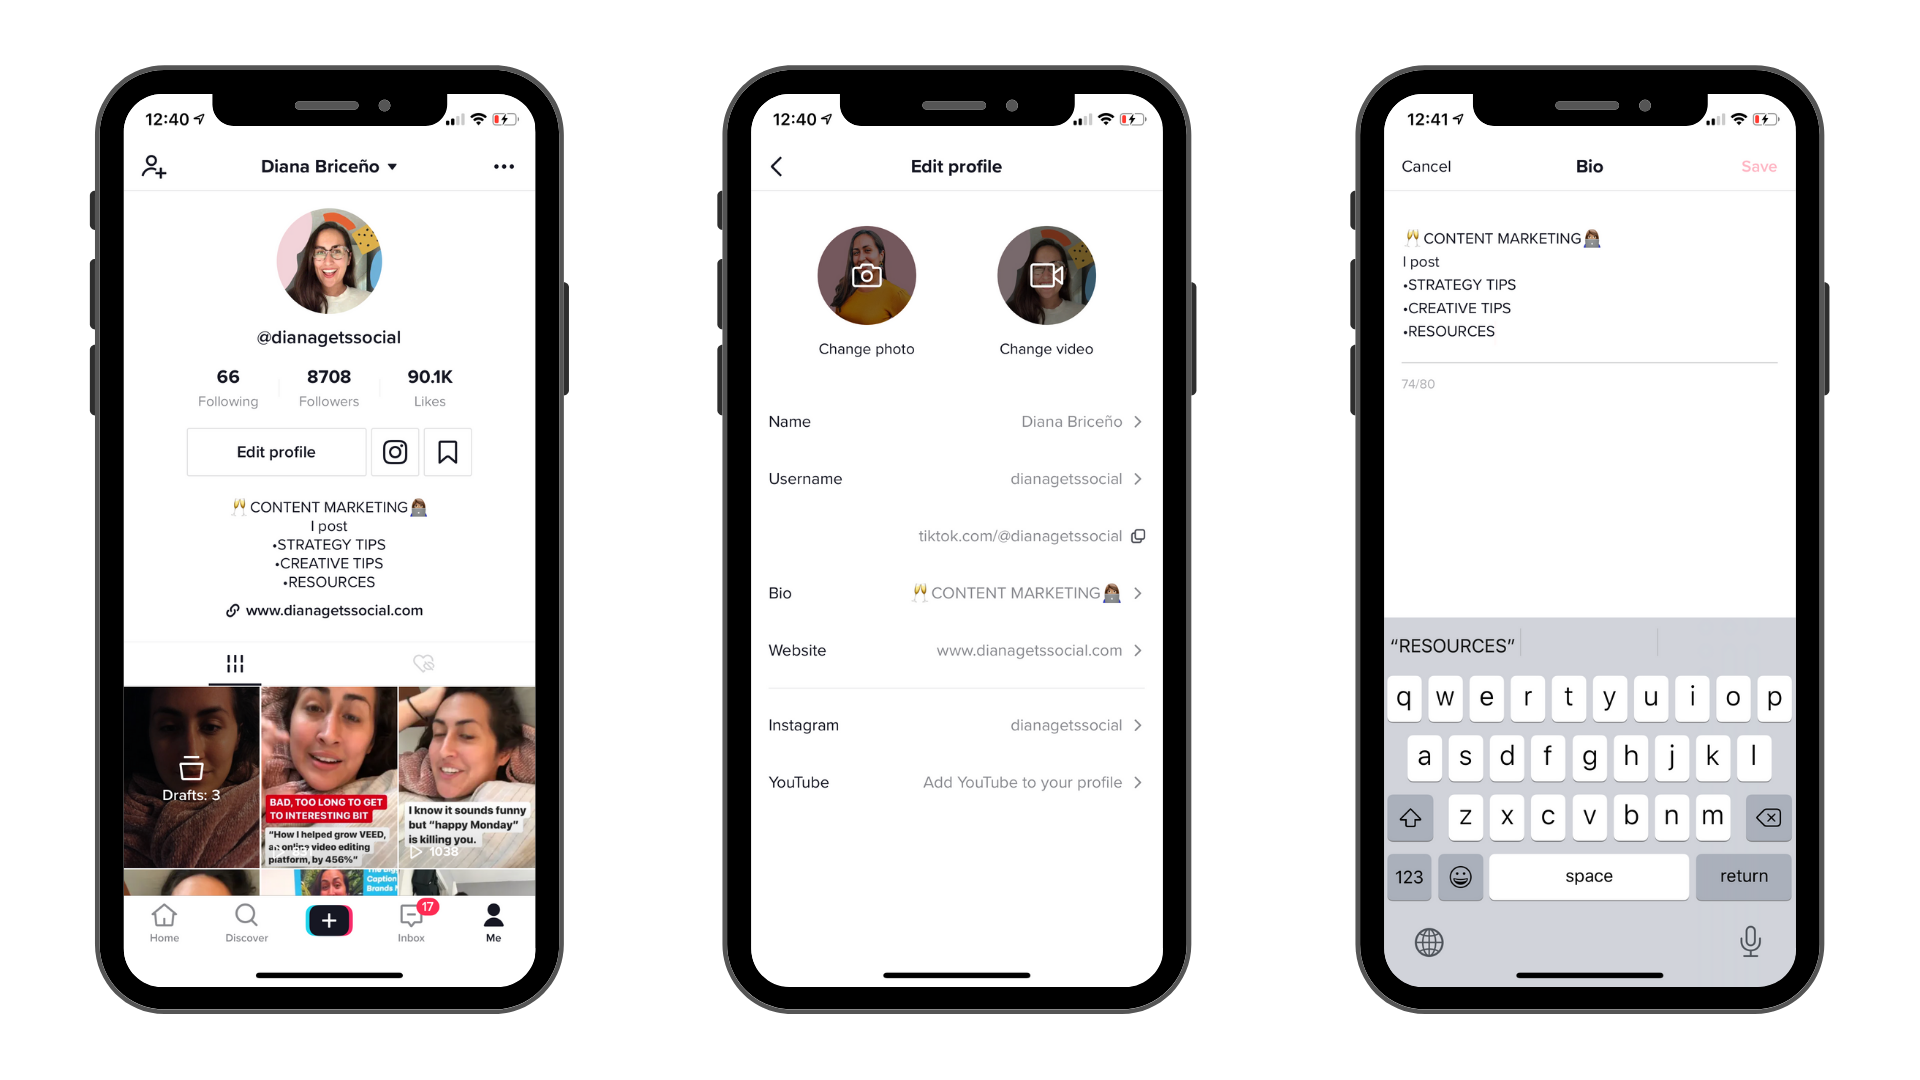Screen dimensions: 1920x1080
Task: Tap the back arrow on Edit profile screen
Action: (778, 166)
